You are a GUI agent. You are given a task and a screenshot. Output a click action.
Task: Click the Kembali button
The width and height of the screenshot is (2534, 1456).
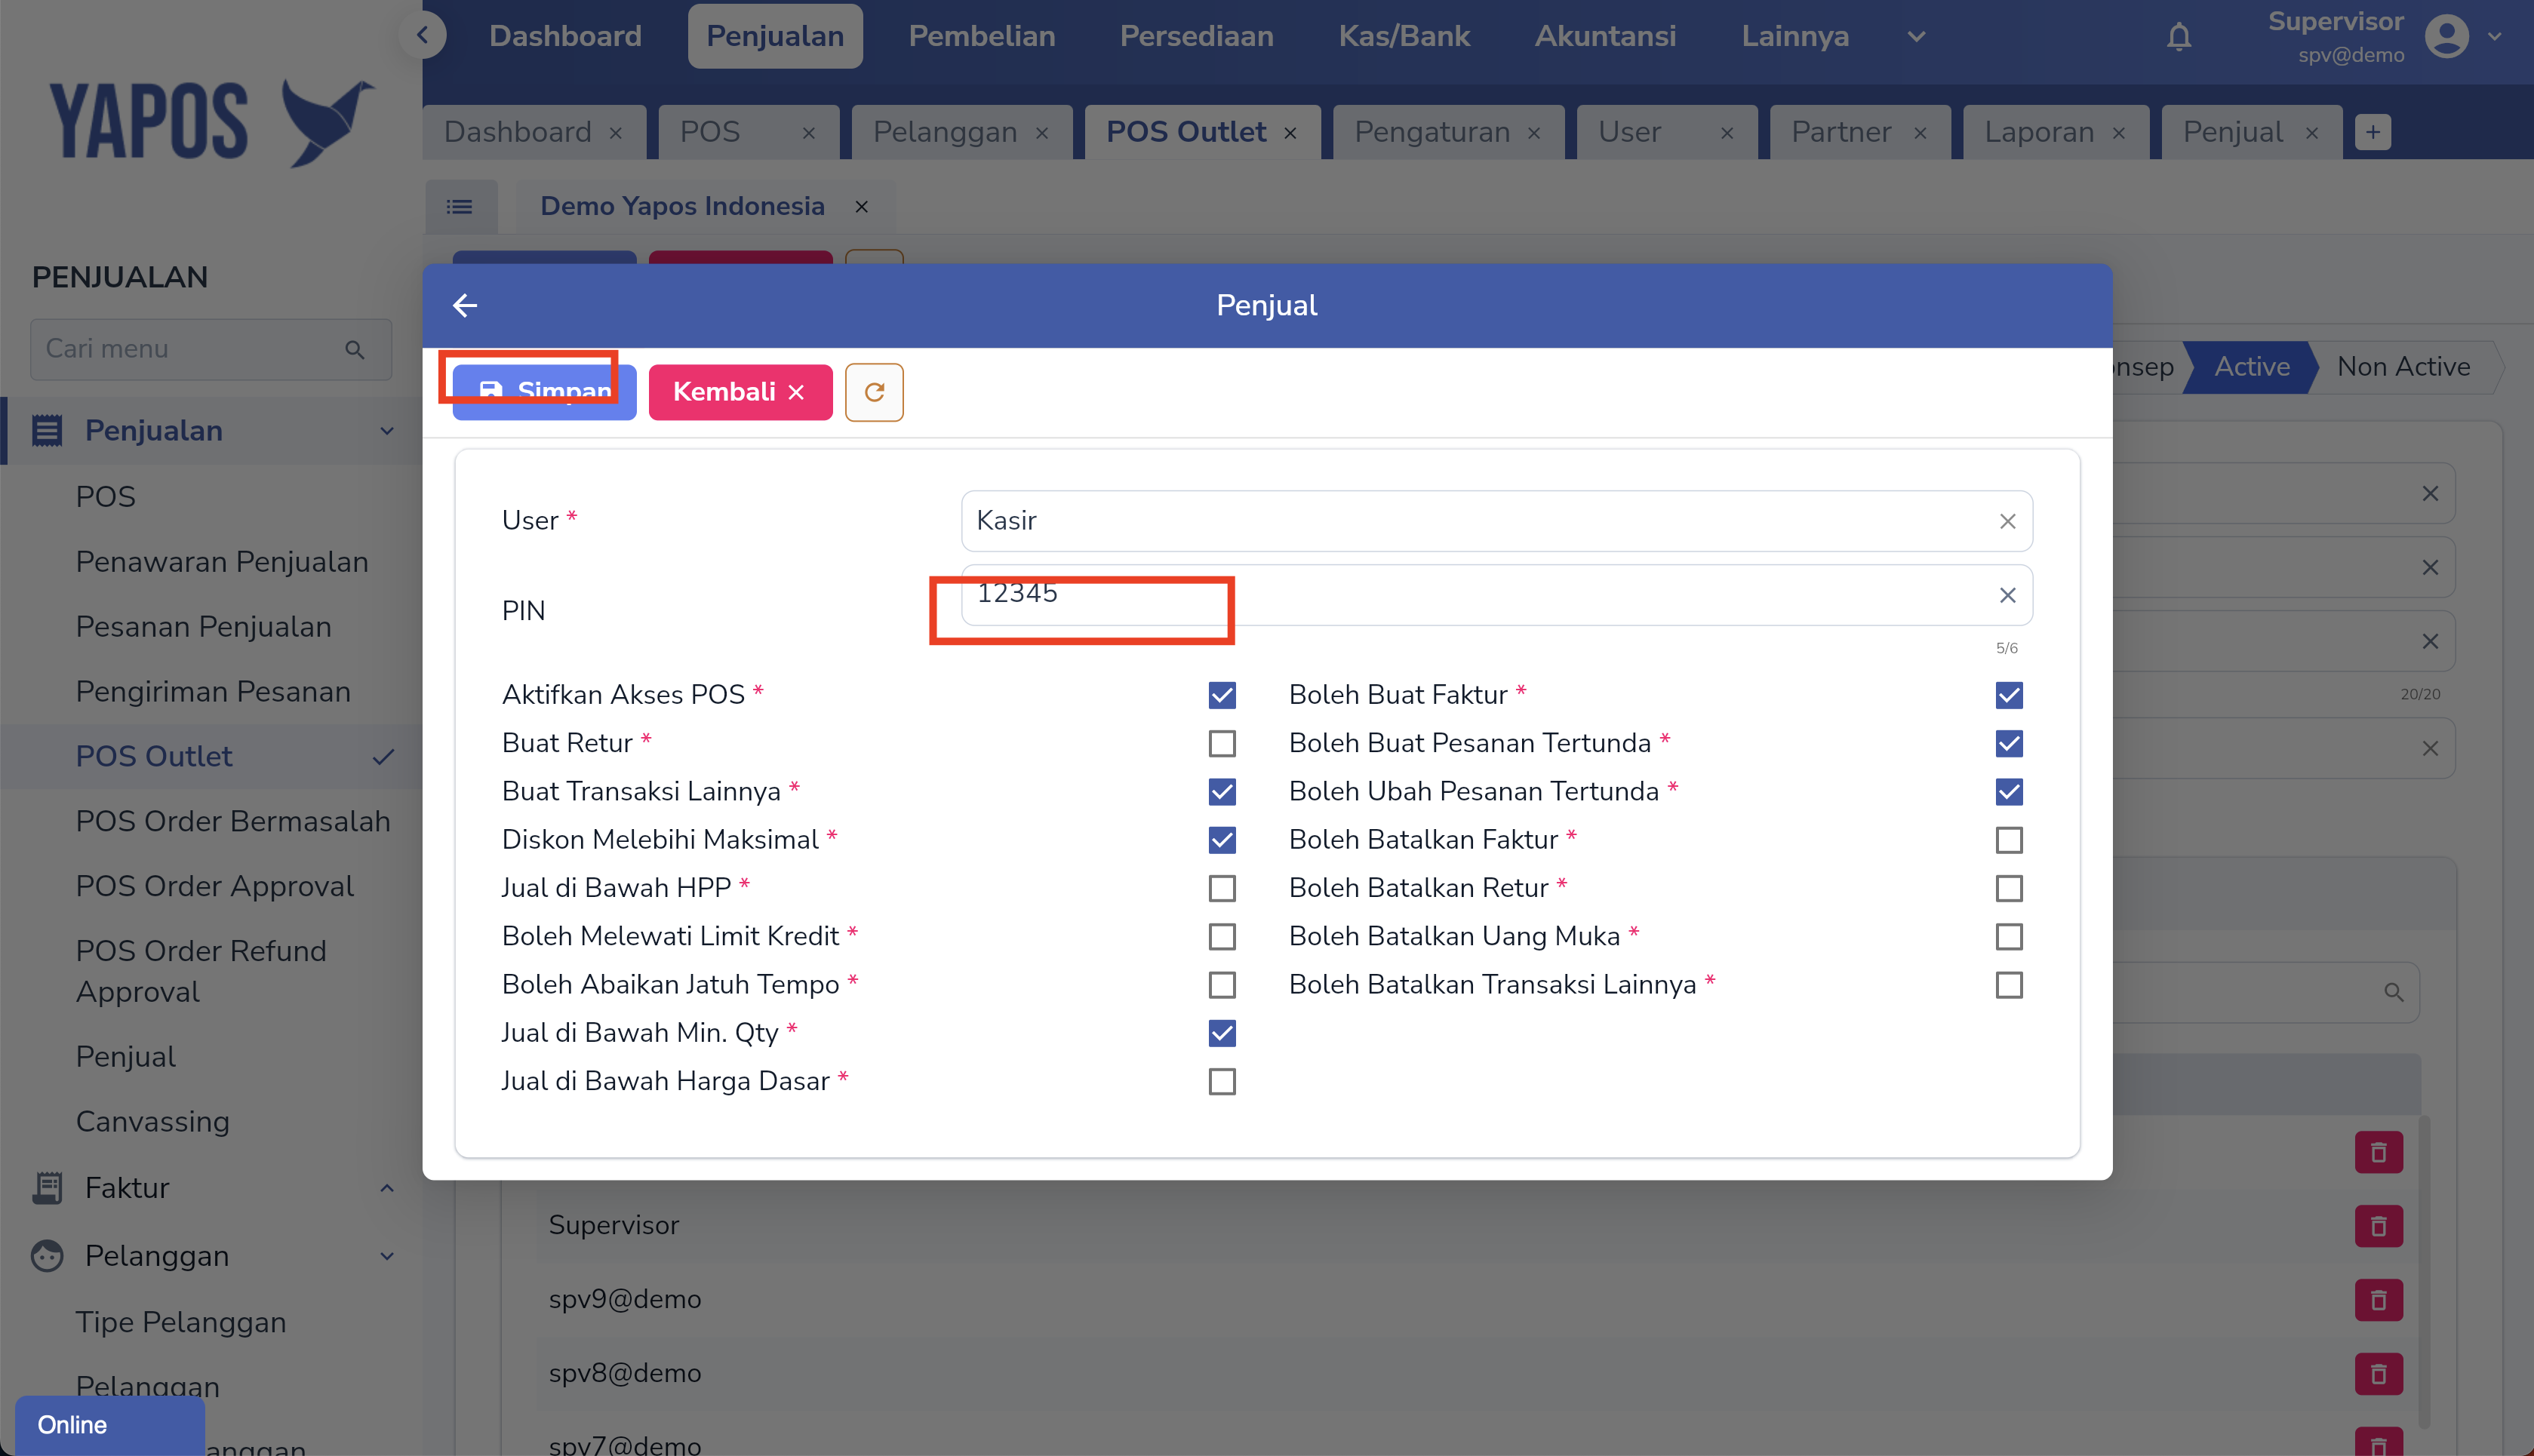point(740,392)
